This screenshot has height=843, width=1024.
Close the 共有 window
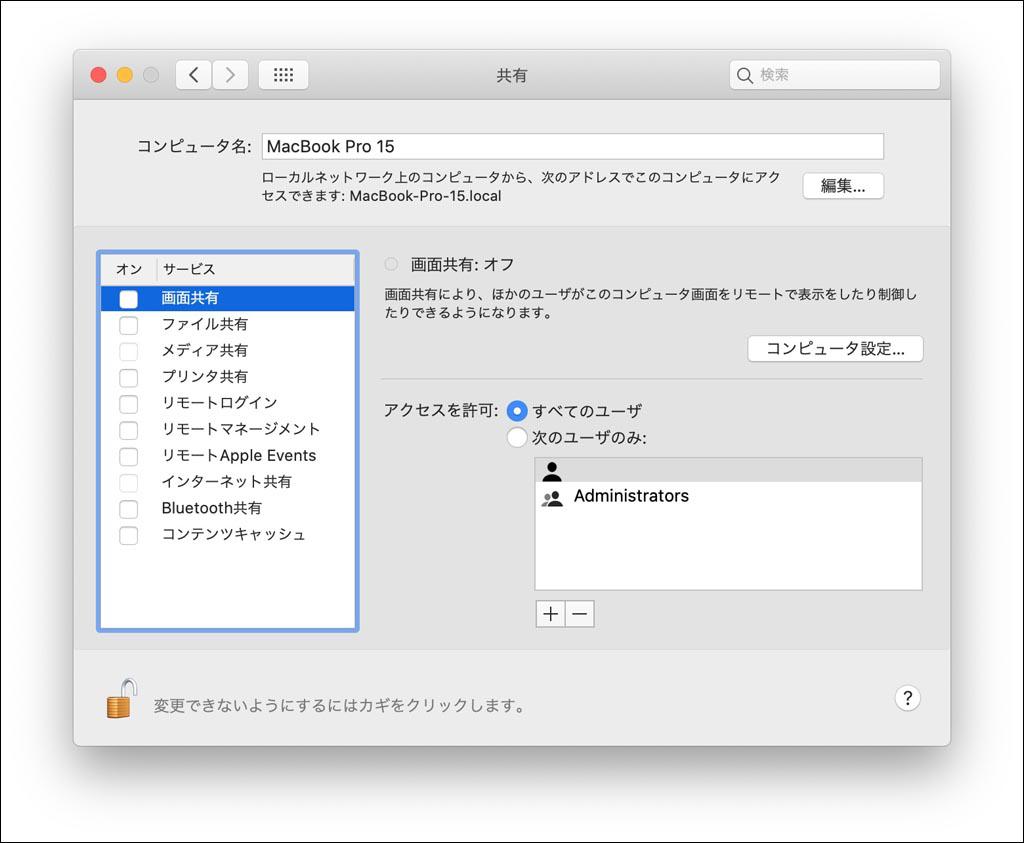(x=99, y=75)
